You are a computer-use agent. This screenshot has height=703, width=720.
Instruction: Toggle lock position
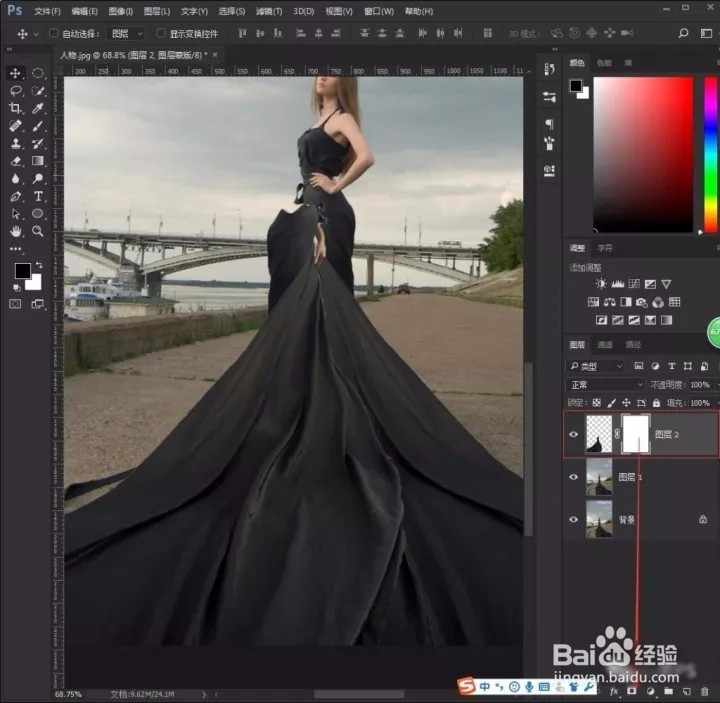(626, 403)
